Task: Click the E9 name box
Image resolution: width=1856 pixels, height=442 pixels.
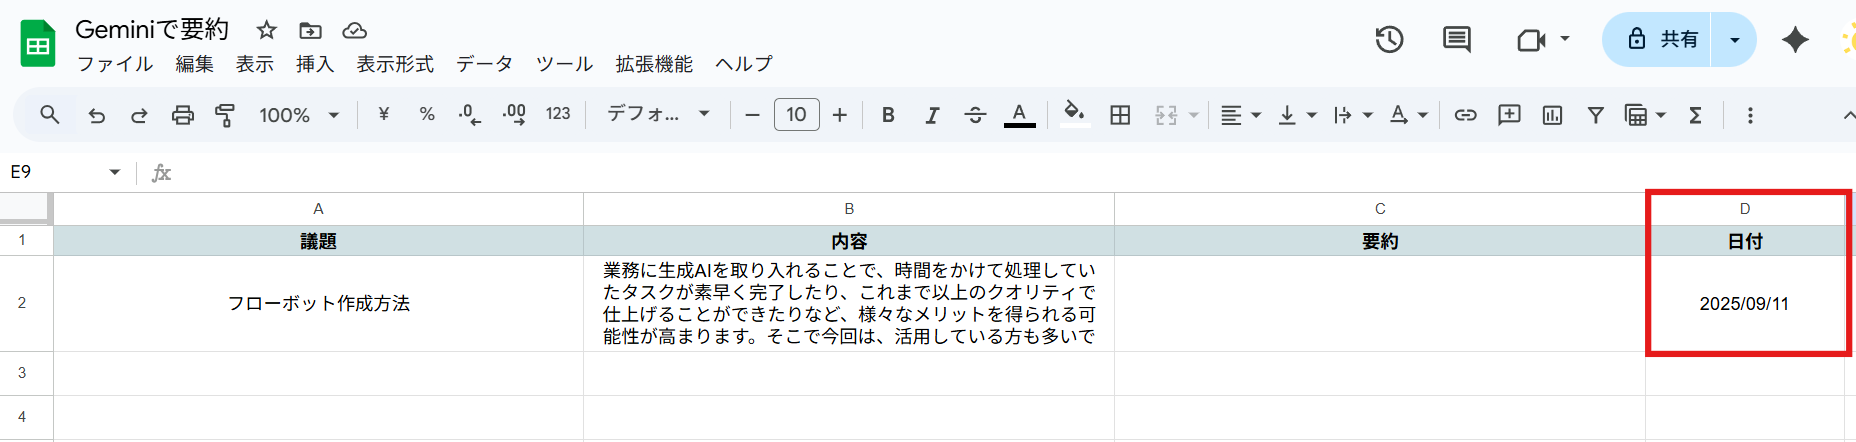Action: (x=55, y=172)
